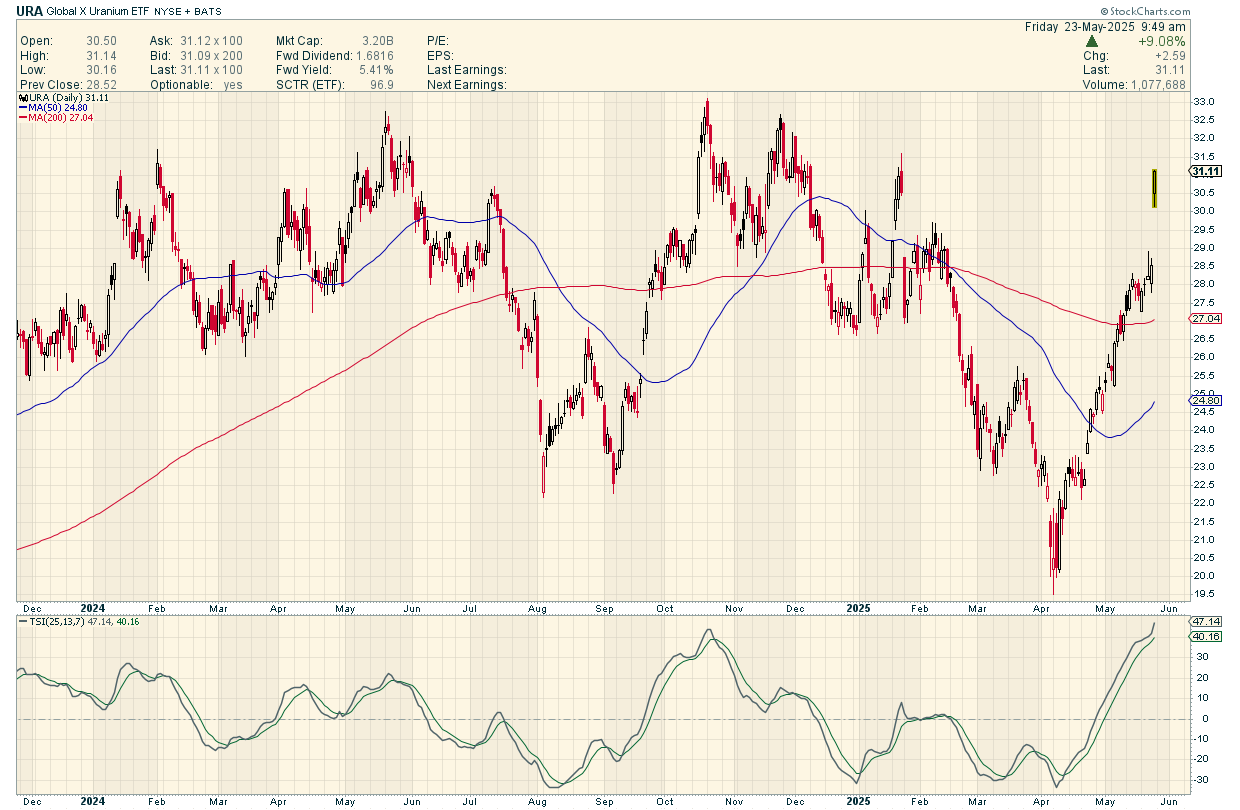Click the yellow highlighted latest candlestick
Viewport: 1240px width, 810px height.
(1155, 188)
